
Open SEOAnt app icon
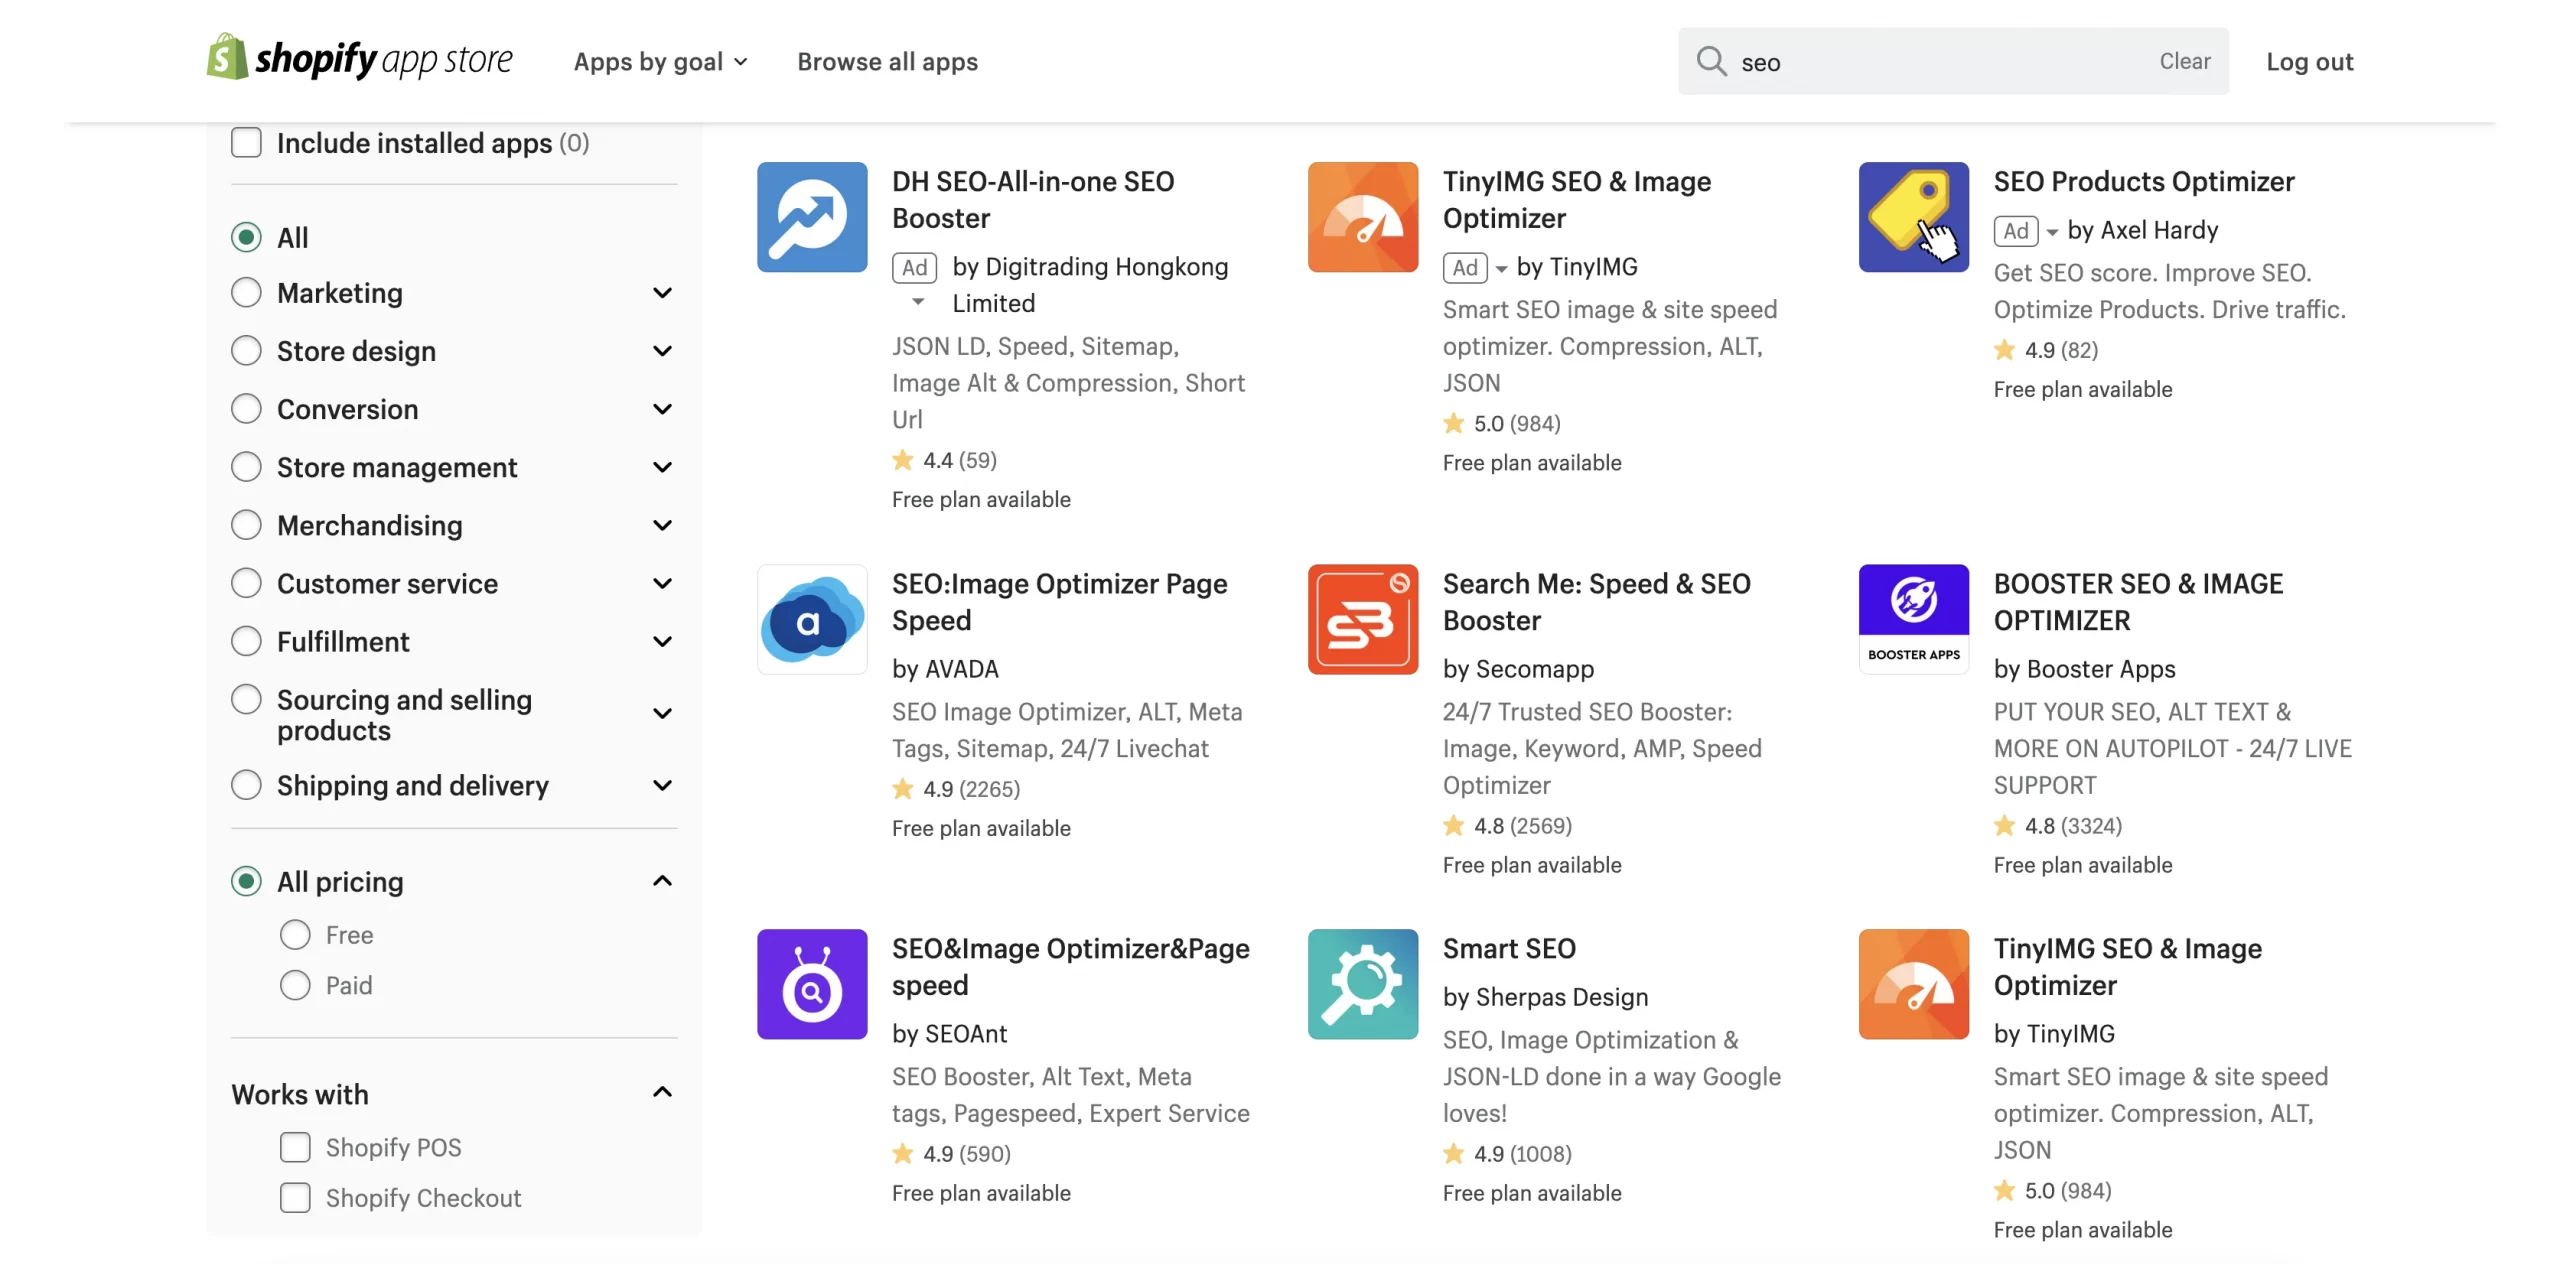pos(811,984)
